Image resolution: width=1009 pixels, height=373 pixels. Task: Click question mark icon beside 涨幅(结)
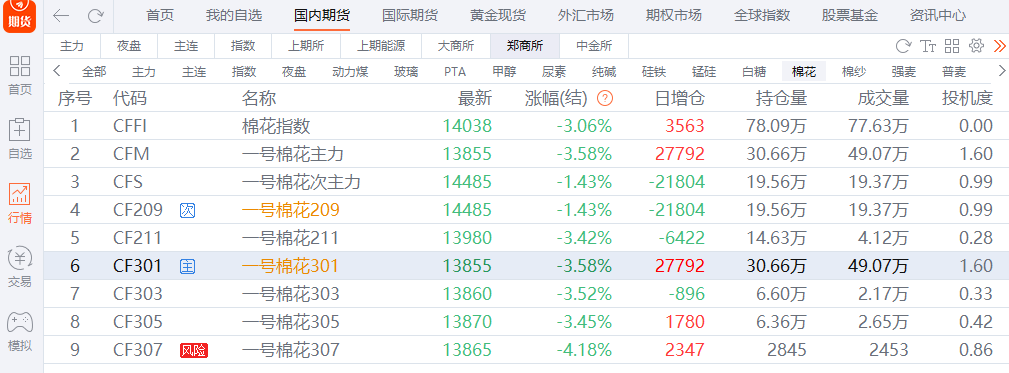click(605, 98)
